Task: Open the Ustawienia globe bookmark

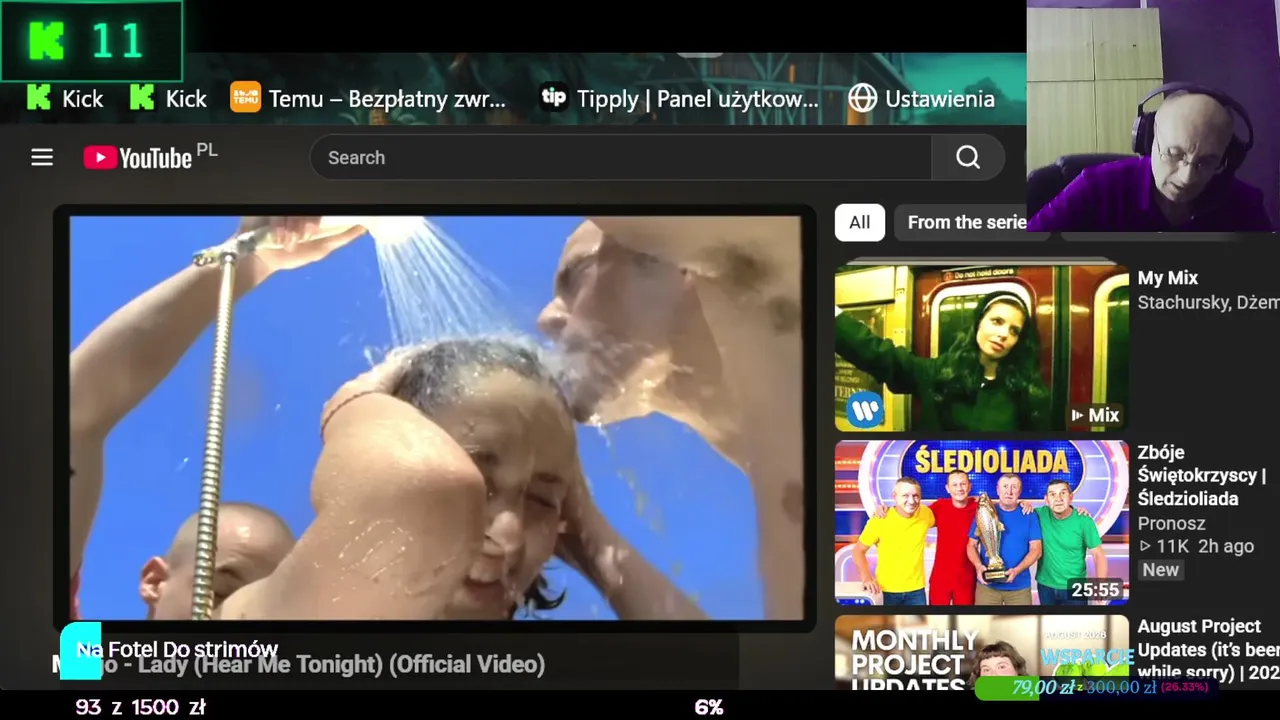Action: (921, 98)
